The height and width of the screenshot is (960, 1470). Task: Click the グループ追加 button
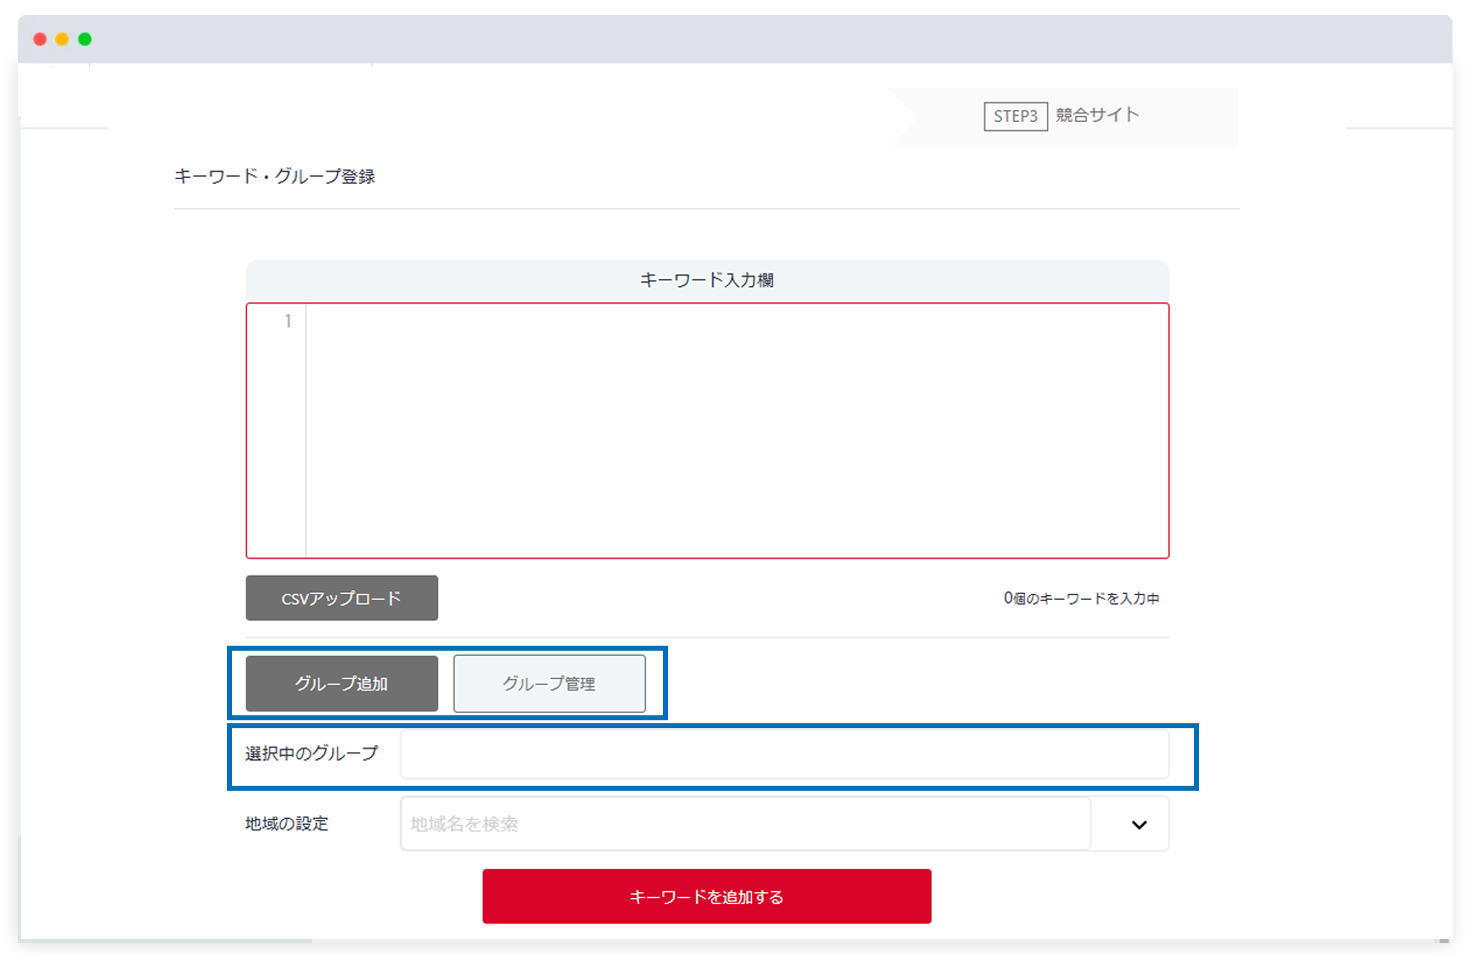341,683
